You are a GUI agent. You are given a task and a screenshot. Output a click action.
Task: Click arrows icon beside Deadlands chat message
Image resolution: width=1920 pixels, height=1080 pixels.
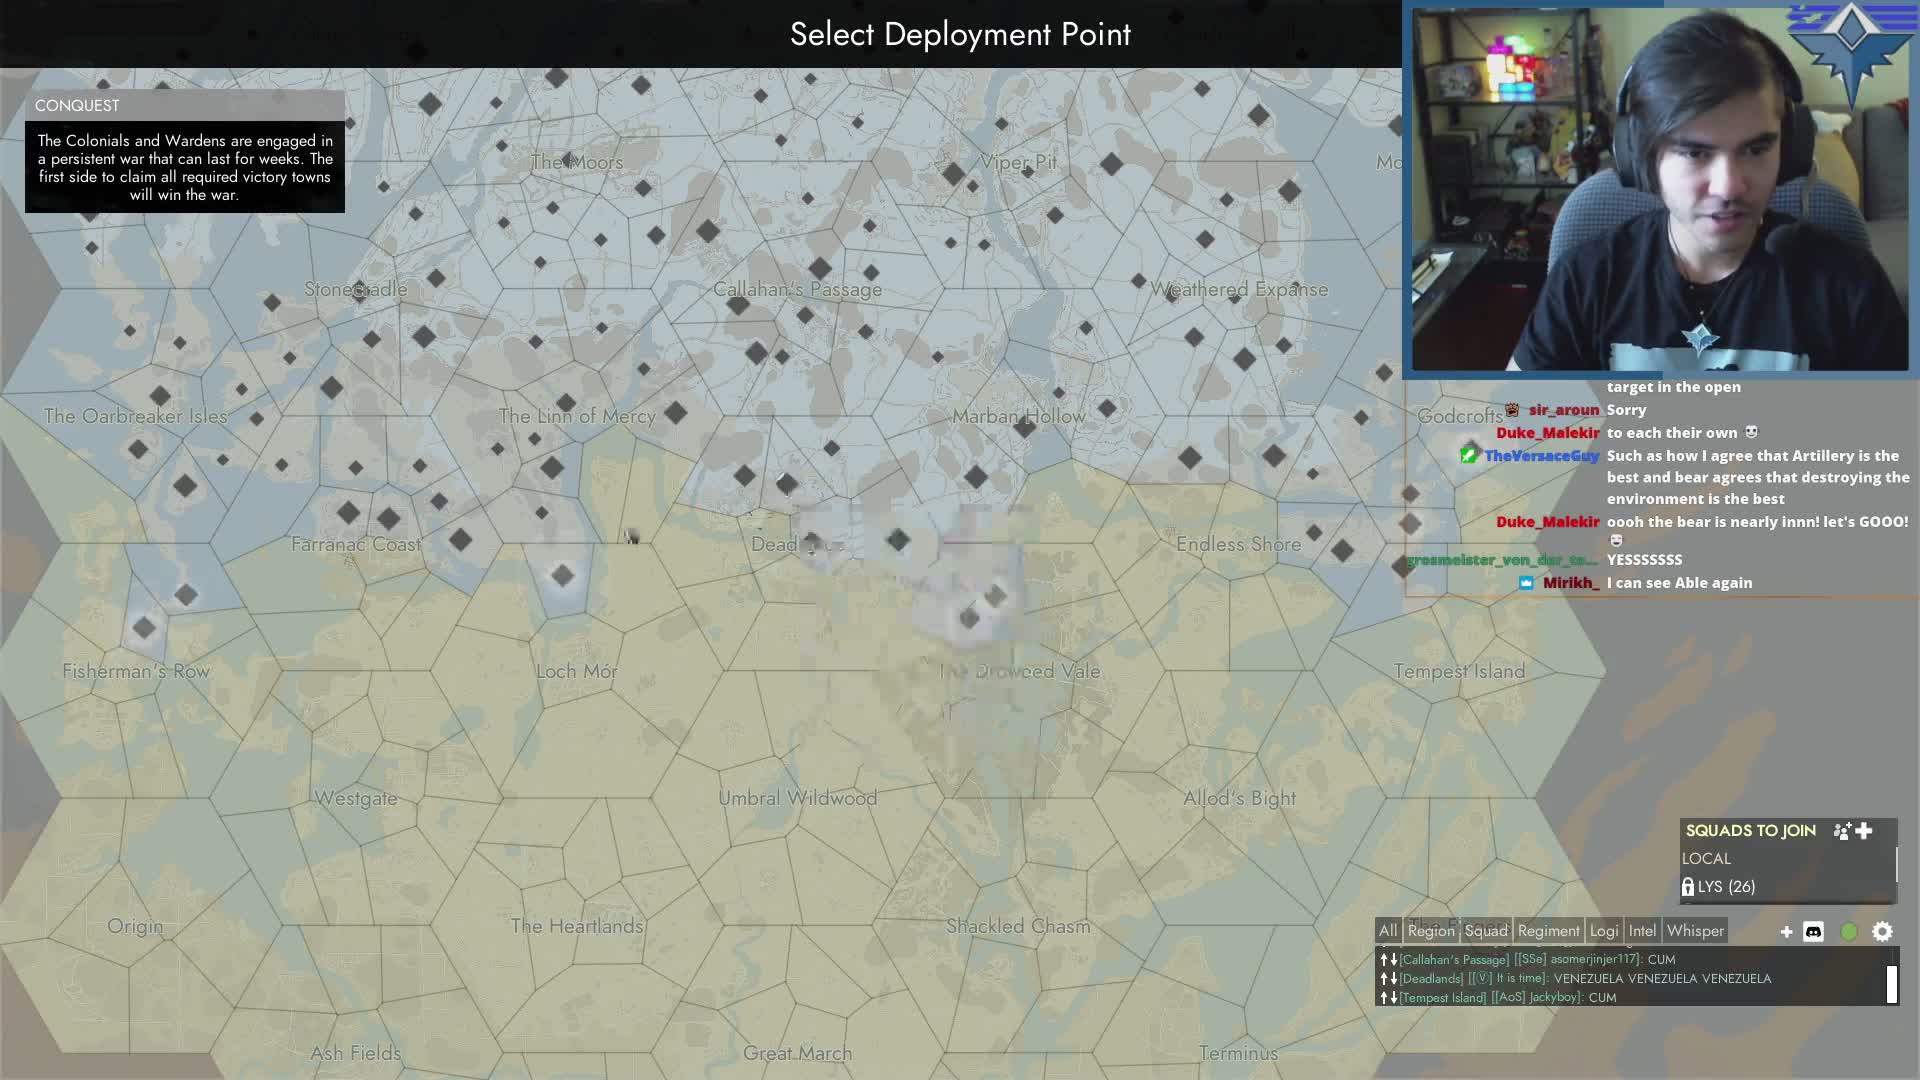pyautogui.click(x=1389, y=979)
